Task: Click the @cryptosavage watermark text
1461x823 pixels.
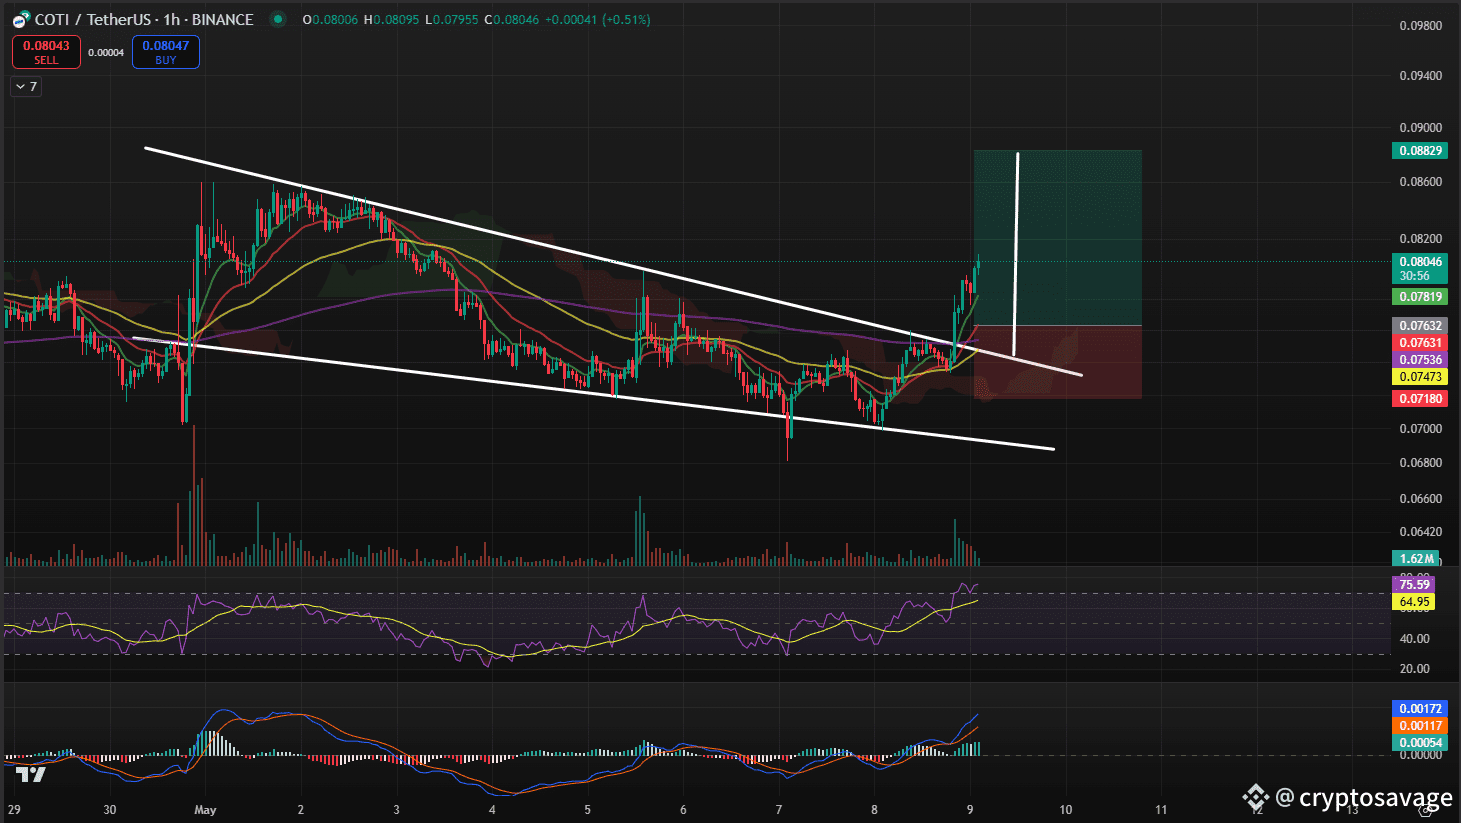Action: [x=1364, y=797]
